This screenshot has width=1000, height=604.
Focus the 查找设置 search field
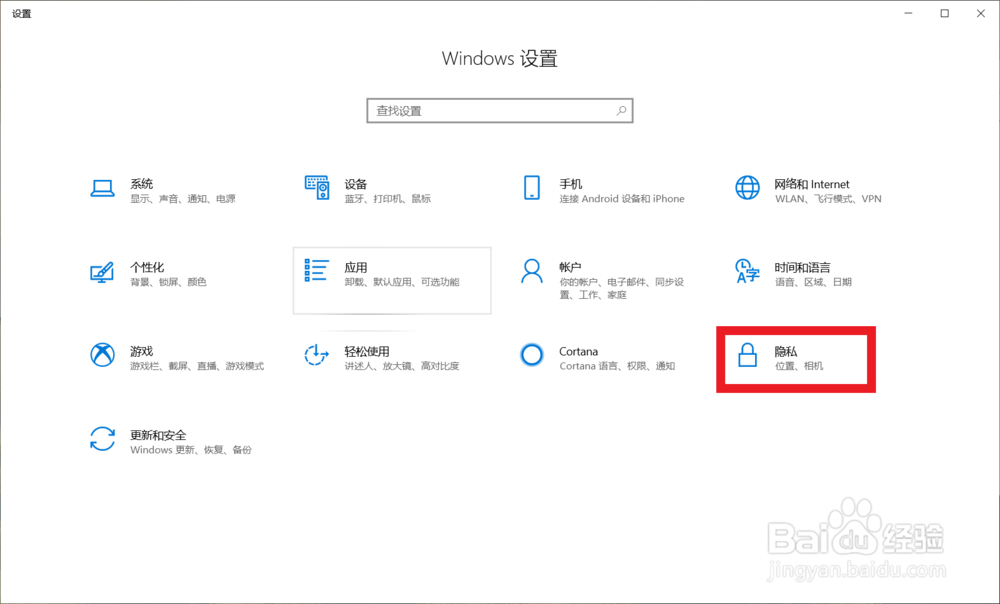point(499,111)
